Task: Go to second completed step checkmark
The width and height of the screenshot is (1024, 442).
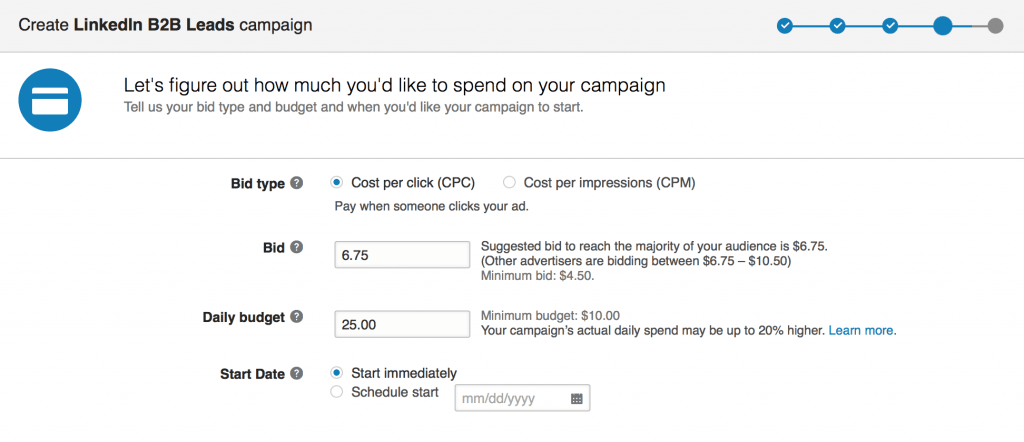Action: click(x=837, y=26)
